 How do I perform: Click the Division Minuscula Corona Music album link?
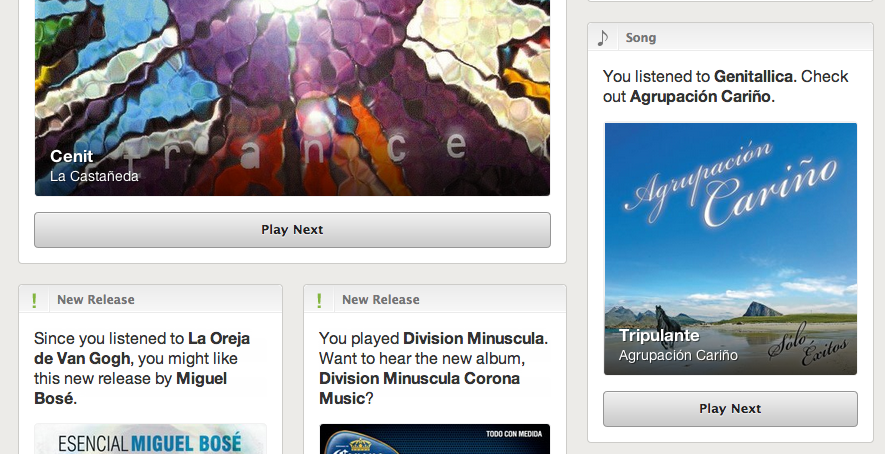pyautogui.click(x=419, y=388)
